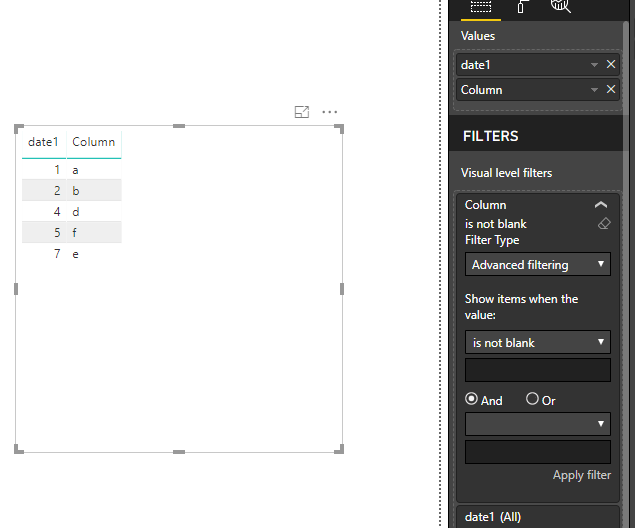The image size is (635, 528).
Task: Select date1 cell with value 1
Action: point(44,170)
